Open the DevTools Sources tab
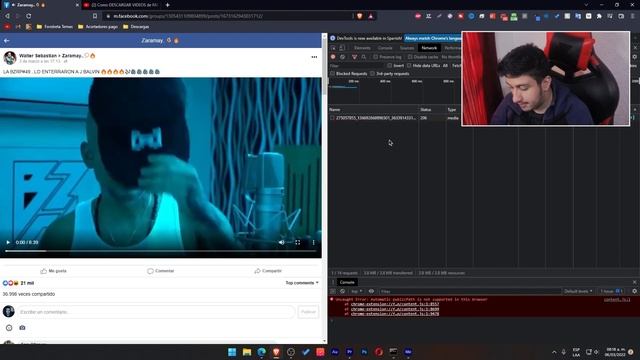Viewport: 640px width, 360px height. [407, 48]
